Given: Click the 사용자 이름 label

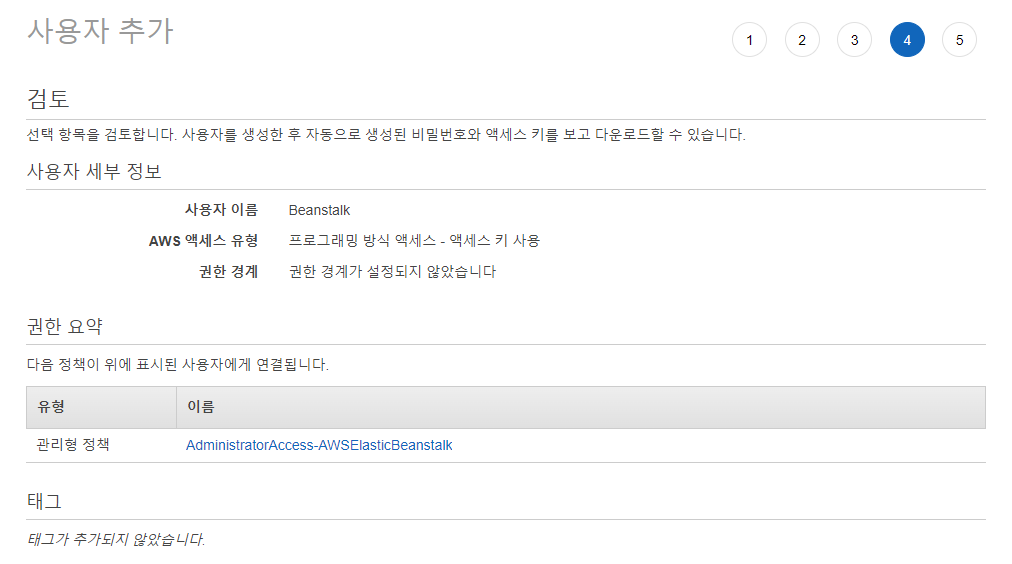Looking at the screenshot, I should tap(221, 210).
